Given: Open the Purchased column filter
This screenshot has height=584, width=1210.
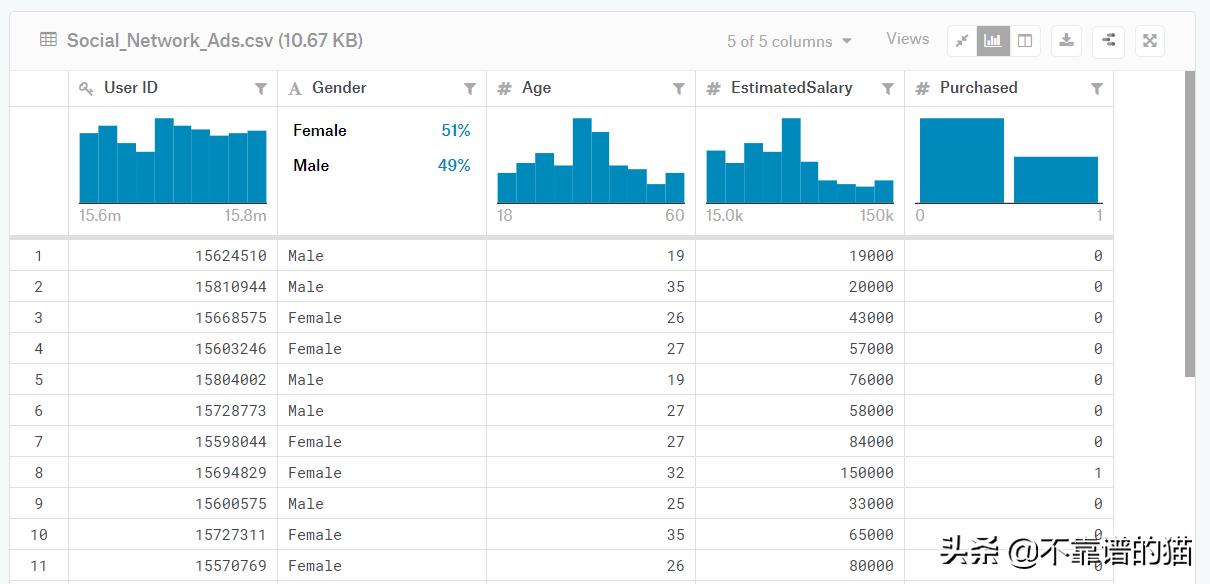Looking at the screenshot, I should 1097,89.
